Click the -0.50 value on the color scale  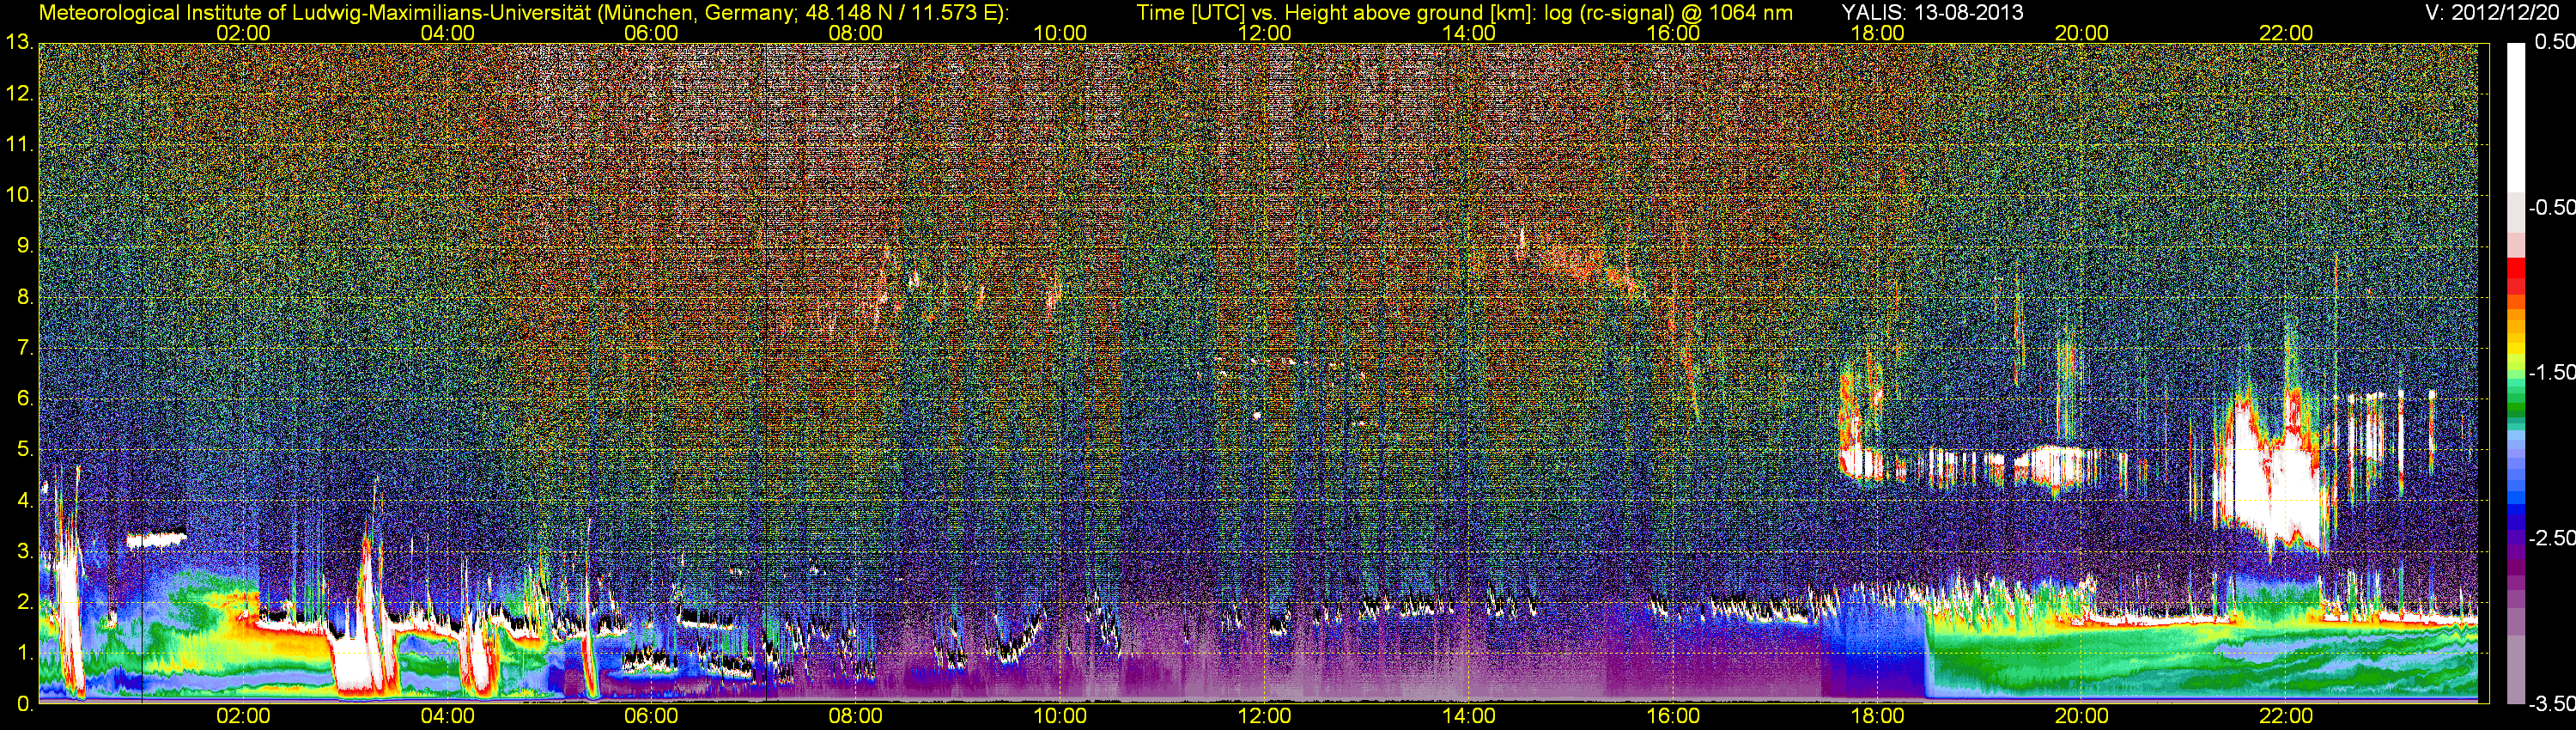pos(2551,207)
